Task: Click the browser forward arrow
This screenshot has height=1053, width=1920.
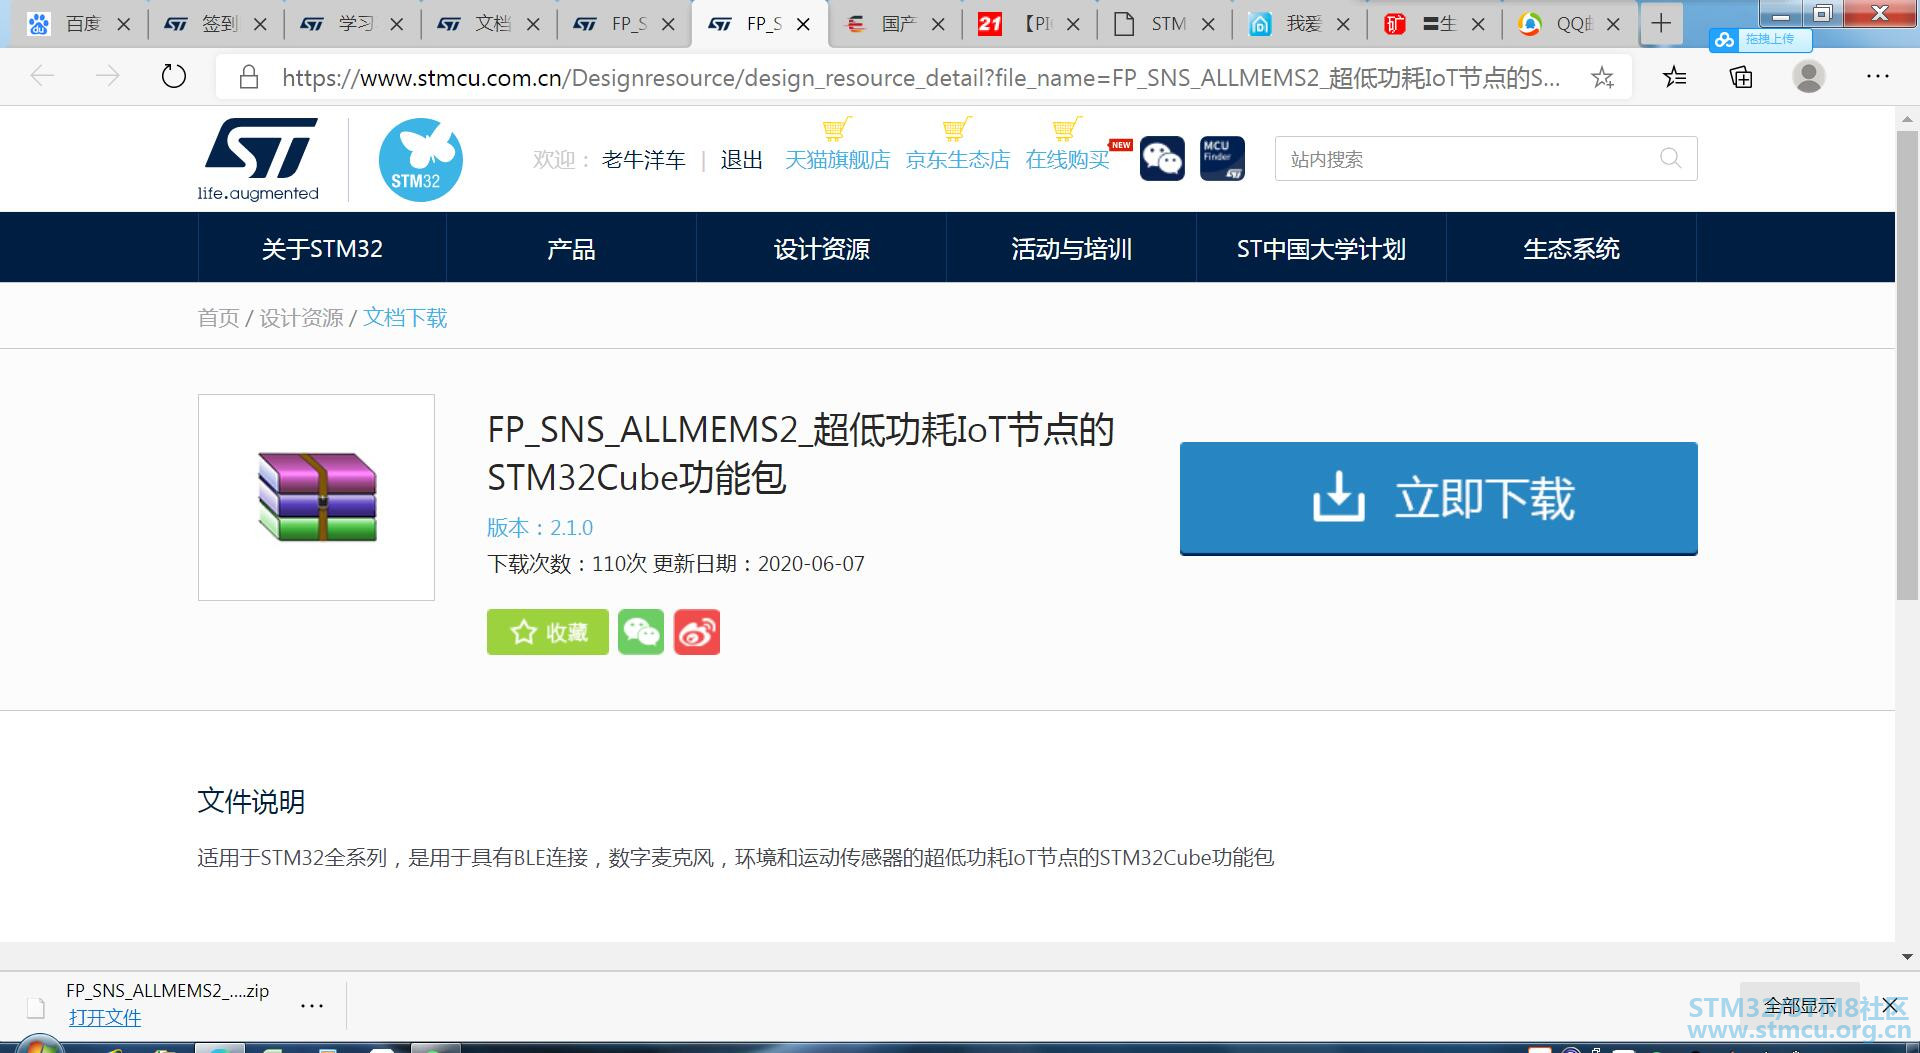Action: click(x=107, y=76)
